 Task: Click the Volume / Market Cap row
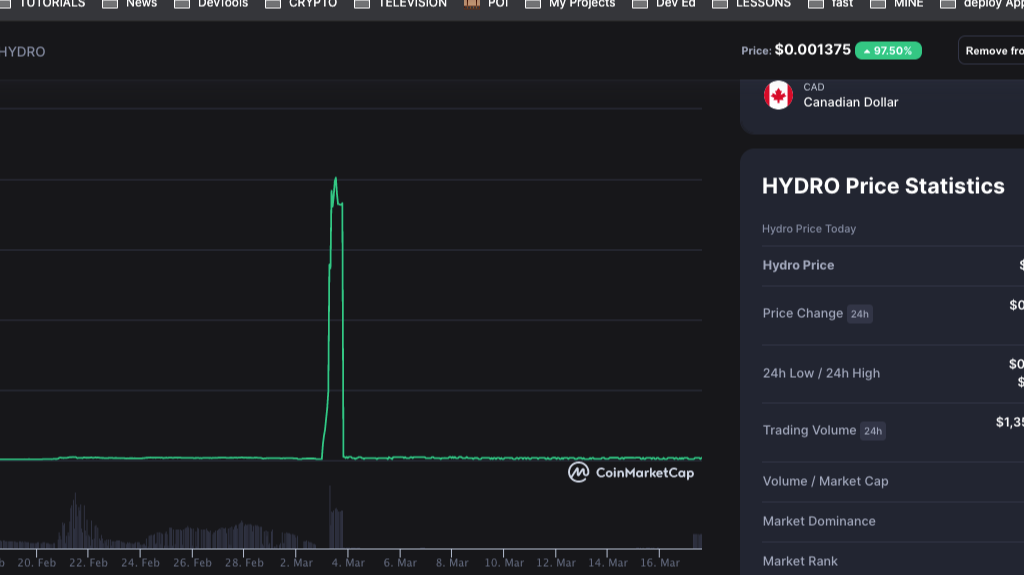coord(893,482)
